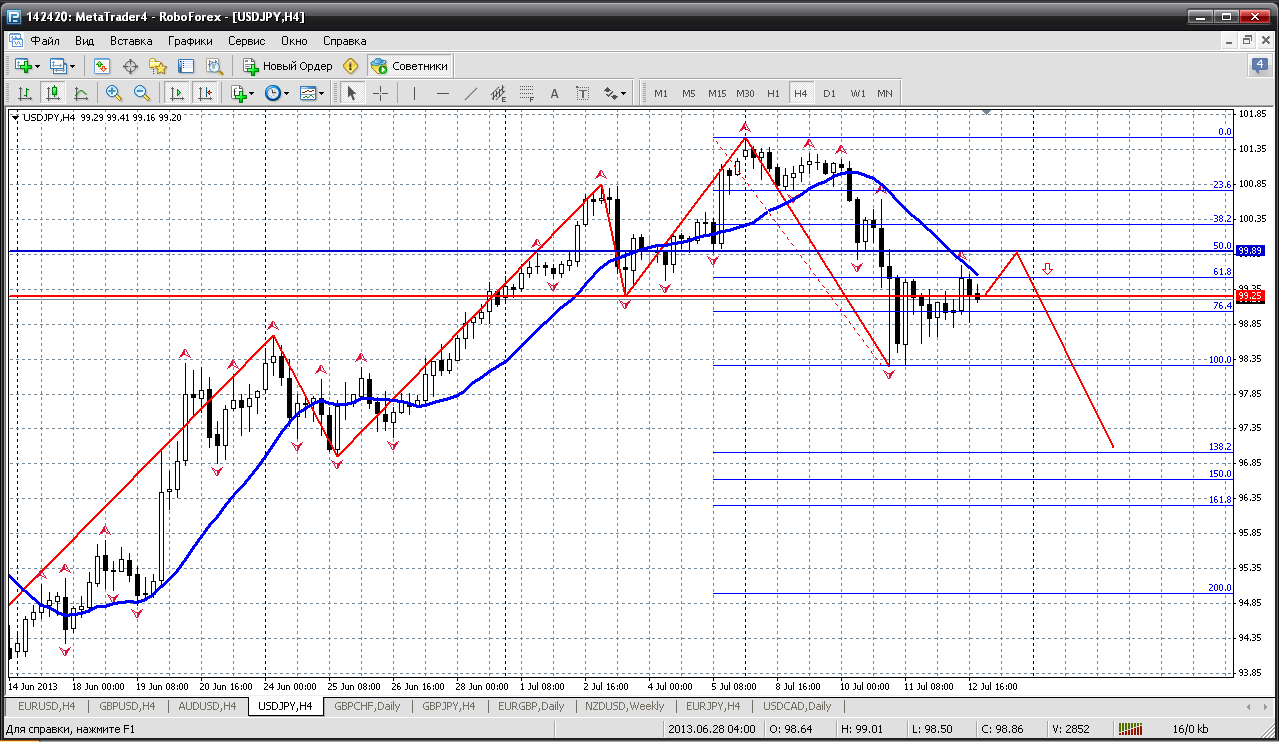Switch timeframe to D1

point(829,93)
